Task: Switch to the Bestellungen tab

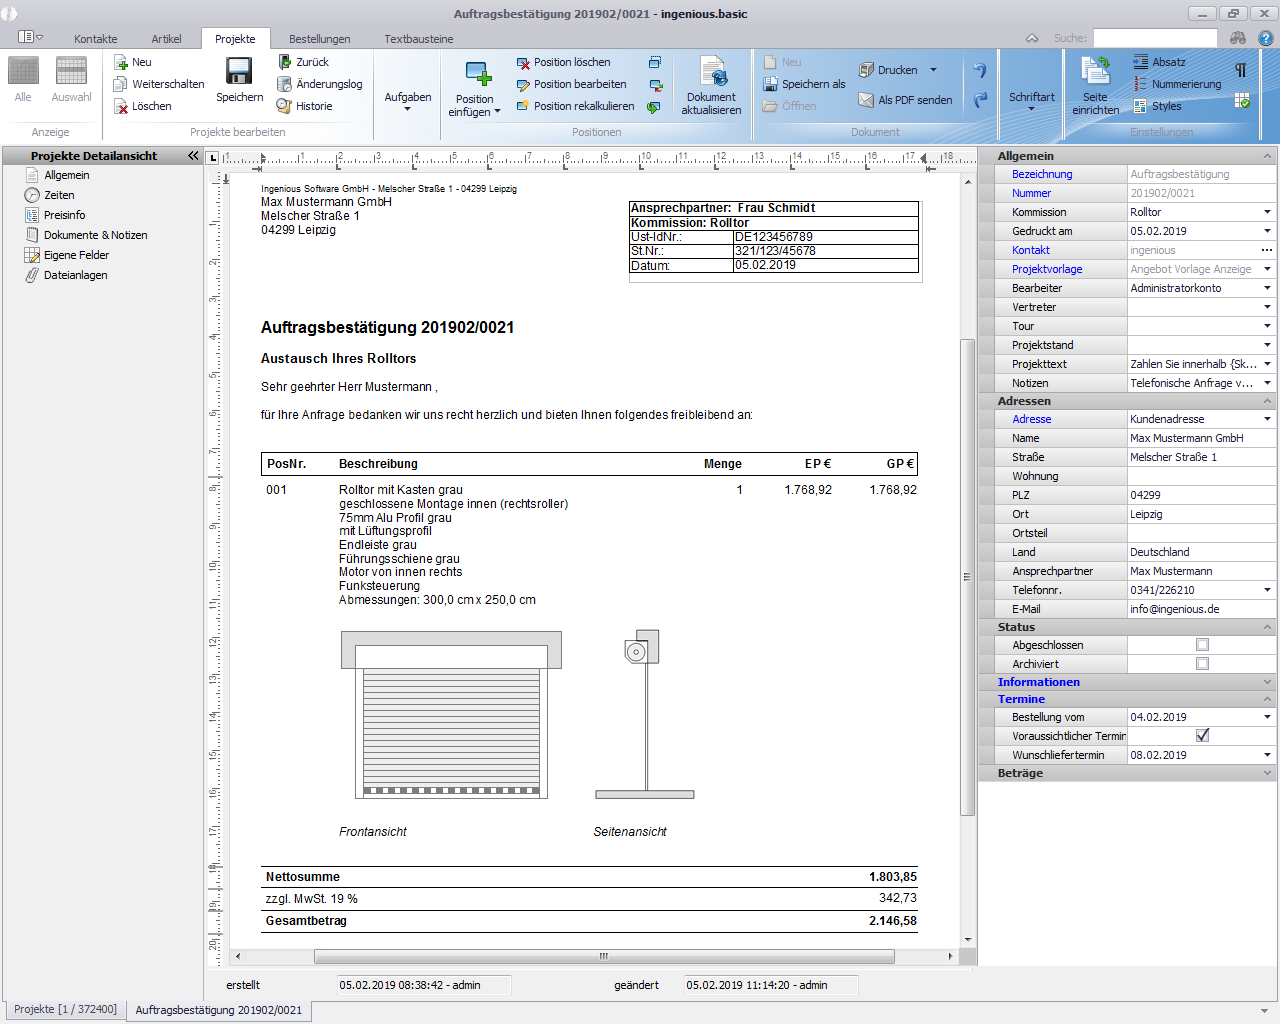Action: tap(319, 39)
